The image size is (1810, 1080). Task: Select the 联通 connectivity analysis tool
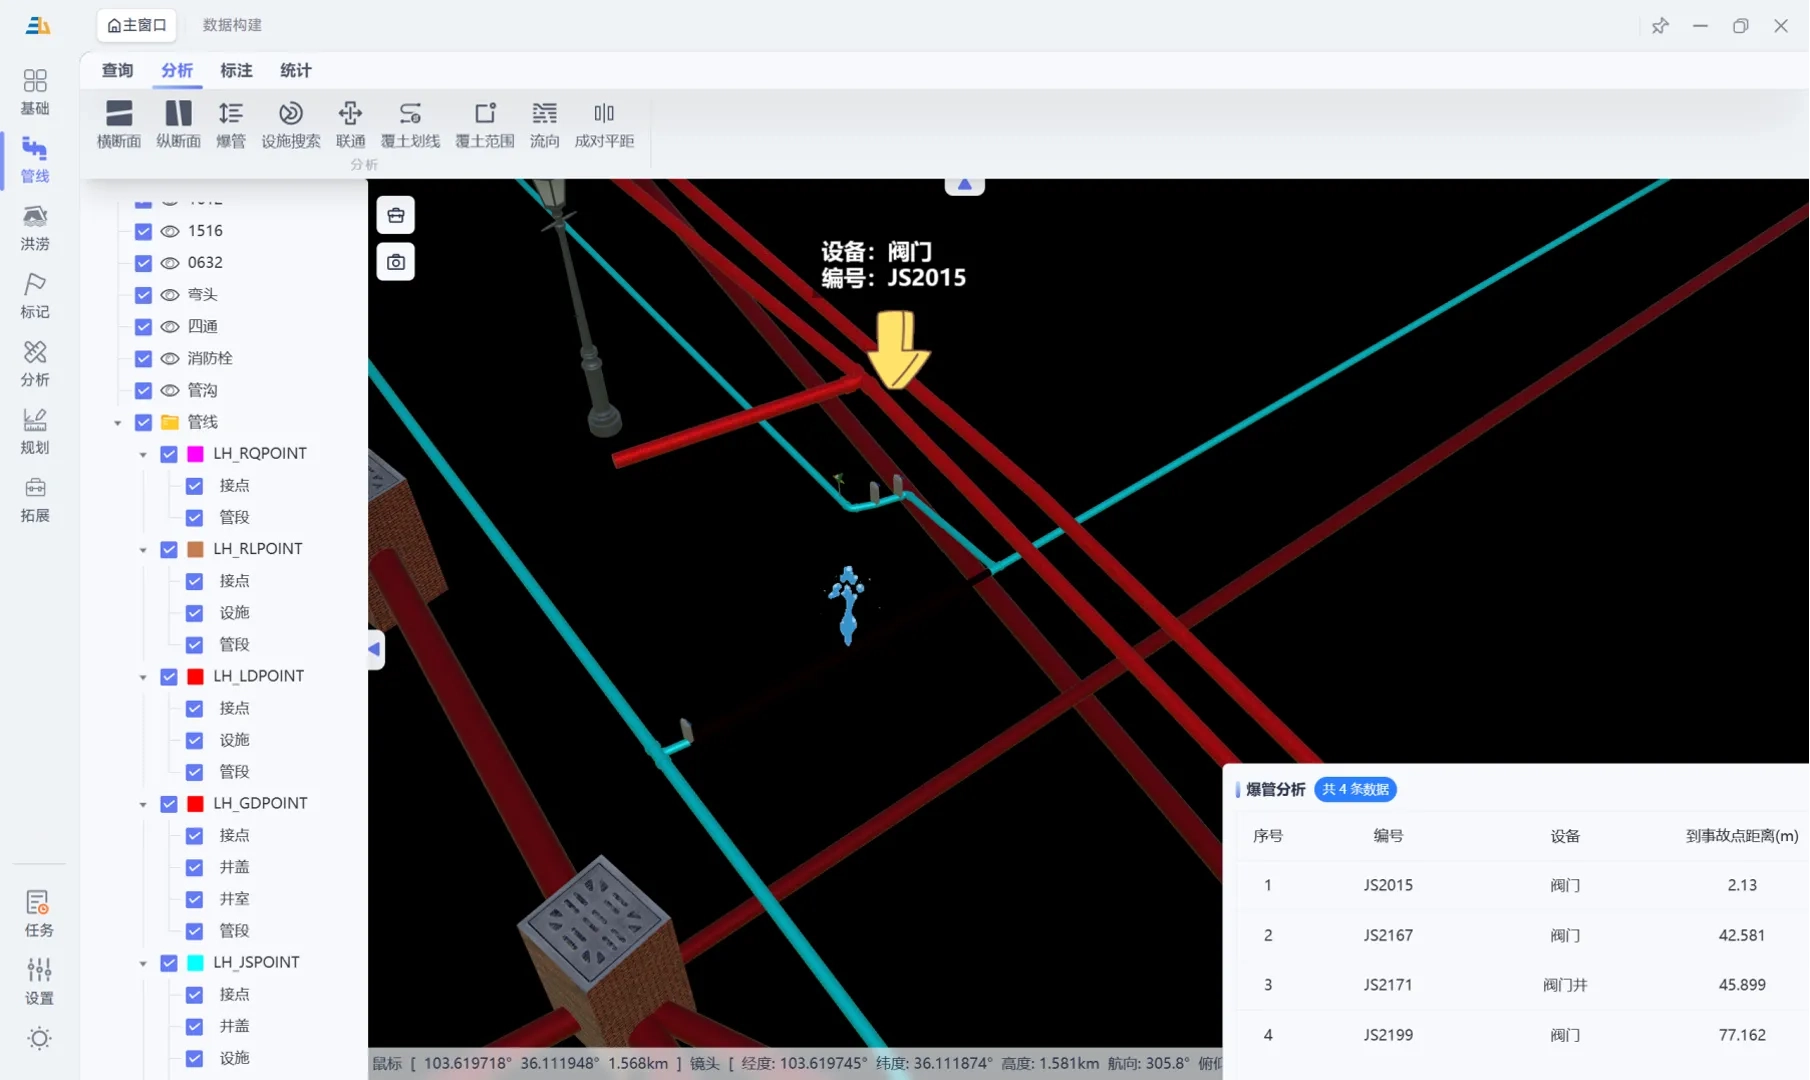[x=351, y=123]
